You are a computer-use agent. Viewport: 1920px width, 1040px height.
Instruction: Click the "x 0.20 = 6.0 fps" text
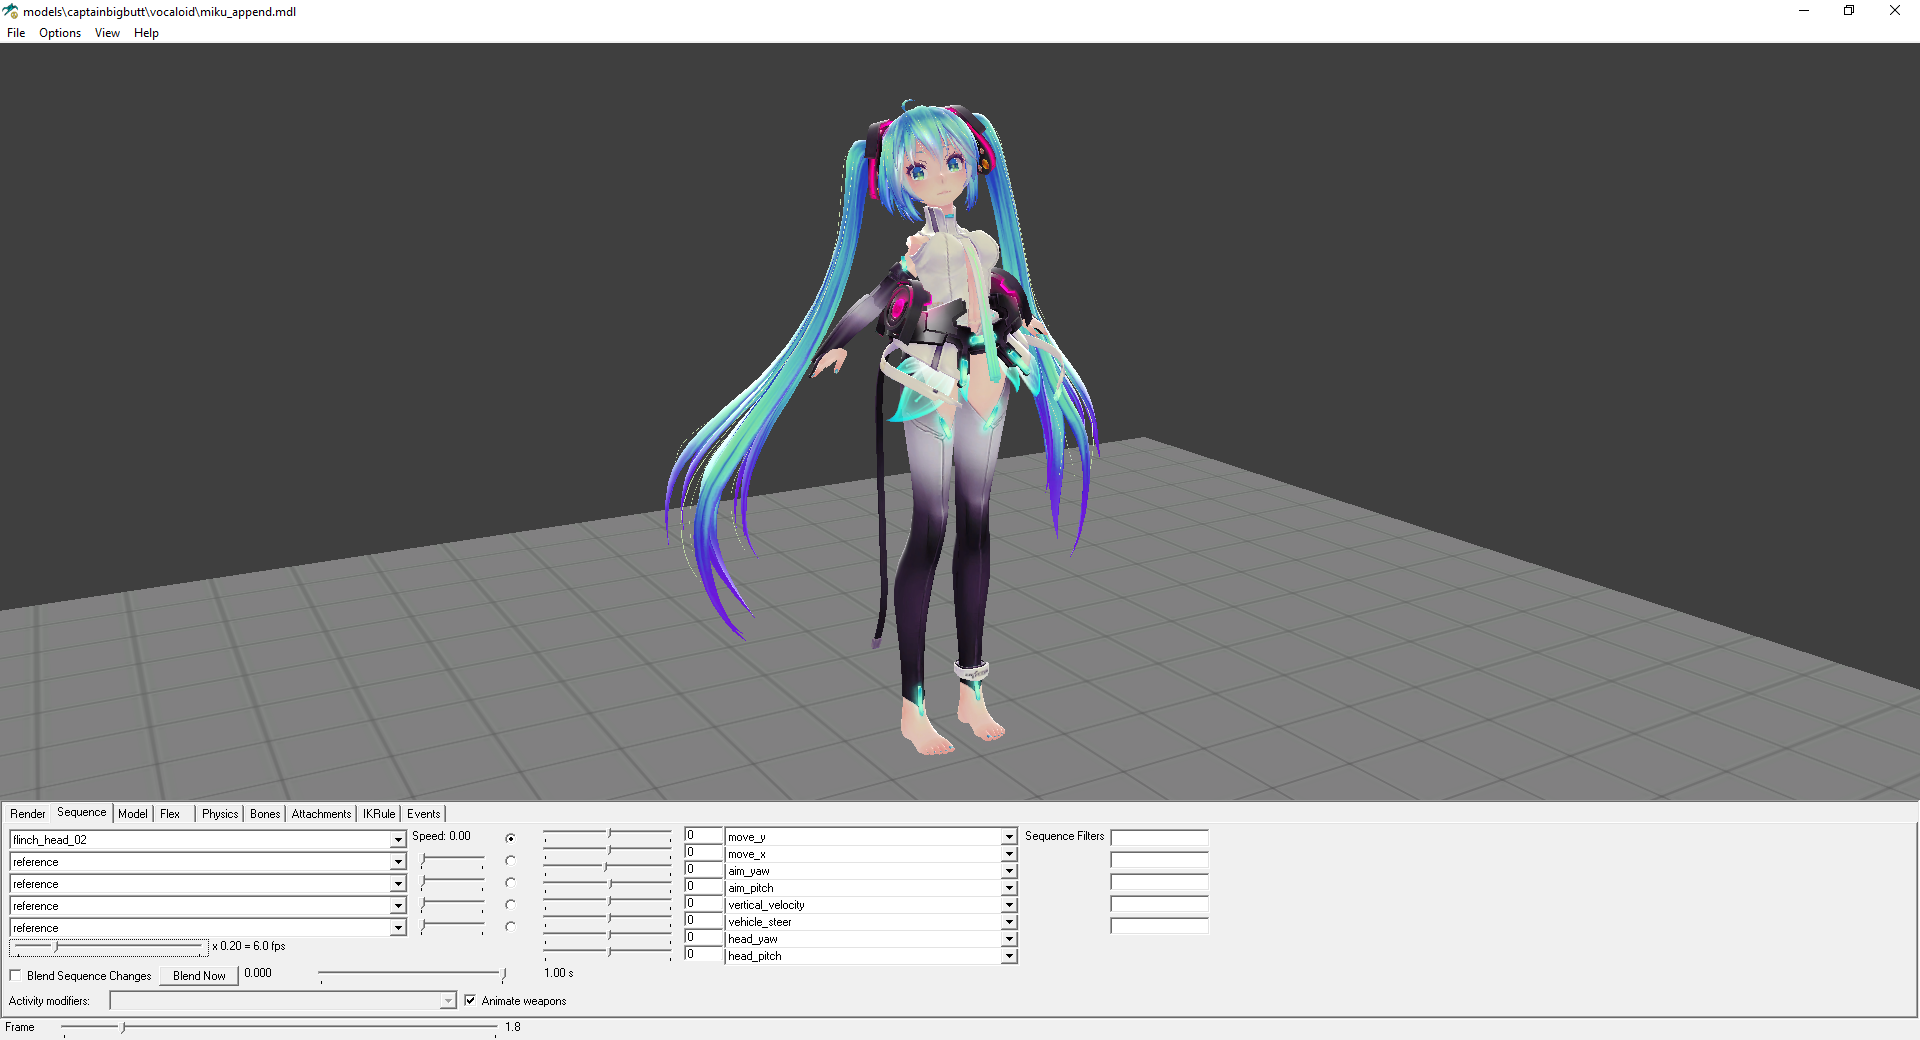click(249, 946)
